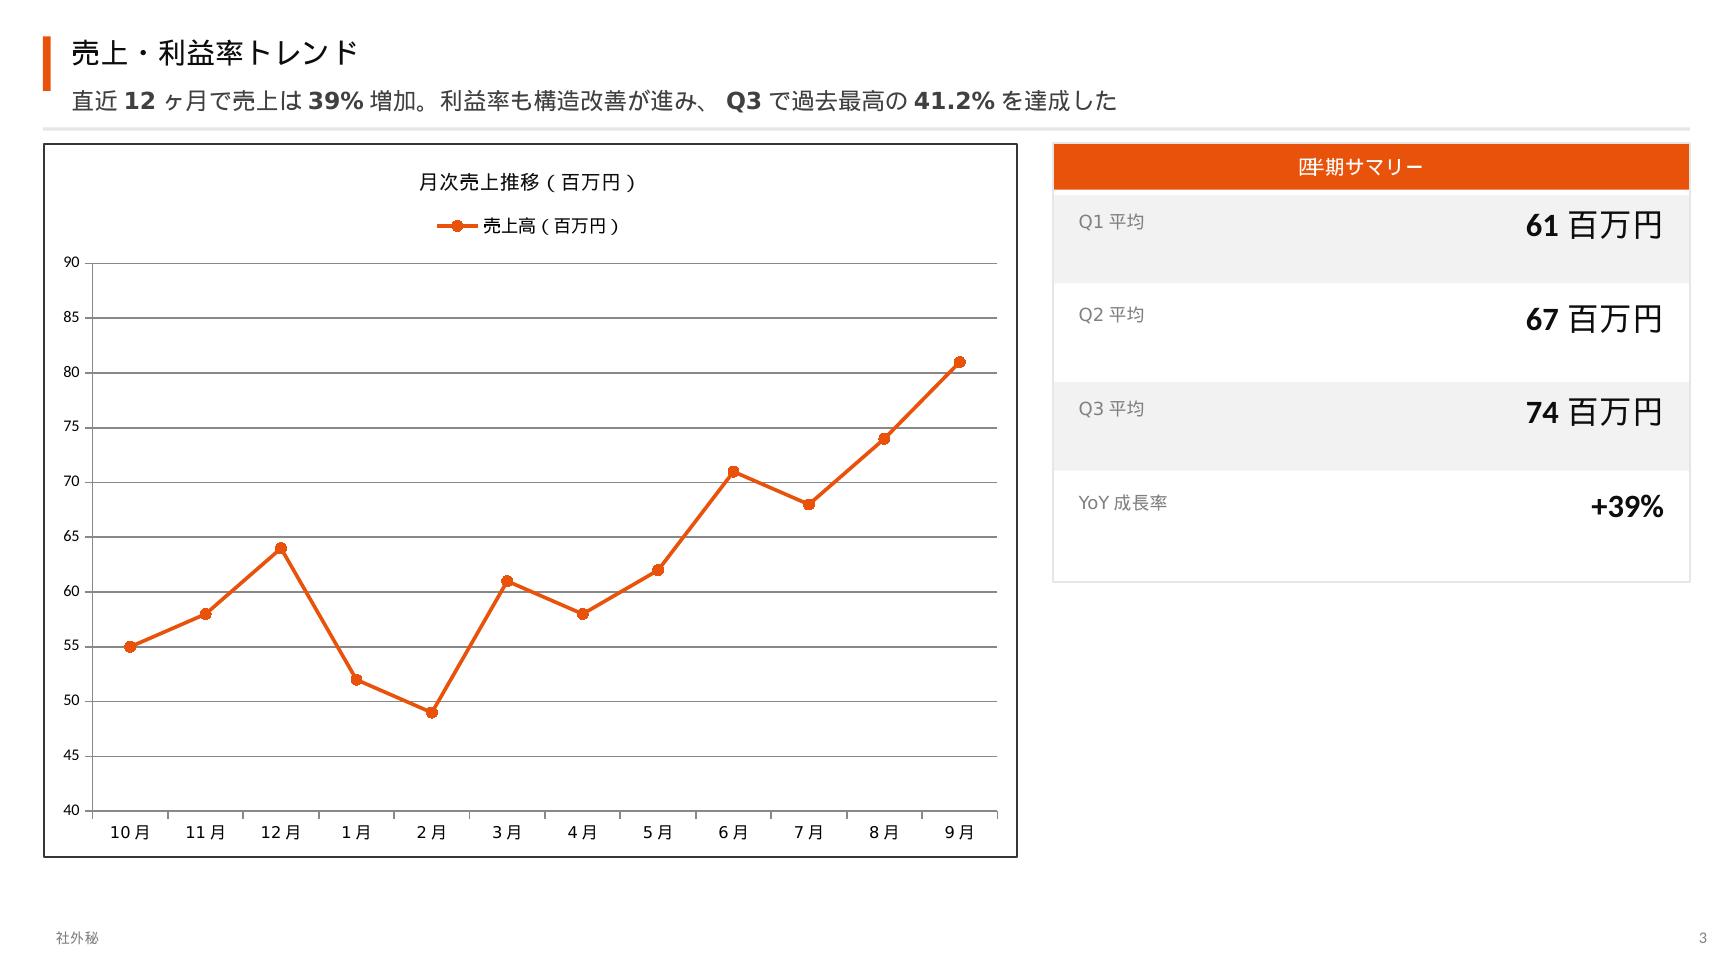Click the 売上高 legend entry in the chart
This screenshot has width=1734, height=975.
(x=529, y=226)
